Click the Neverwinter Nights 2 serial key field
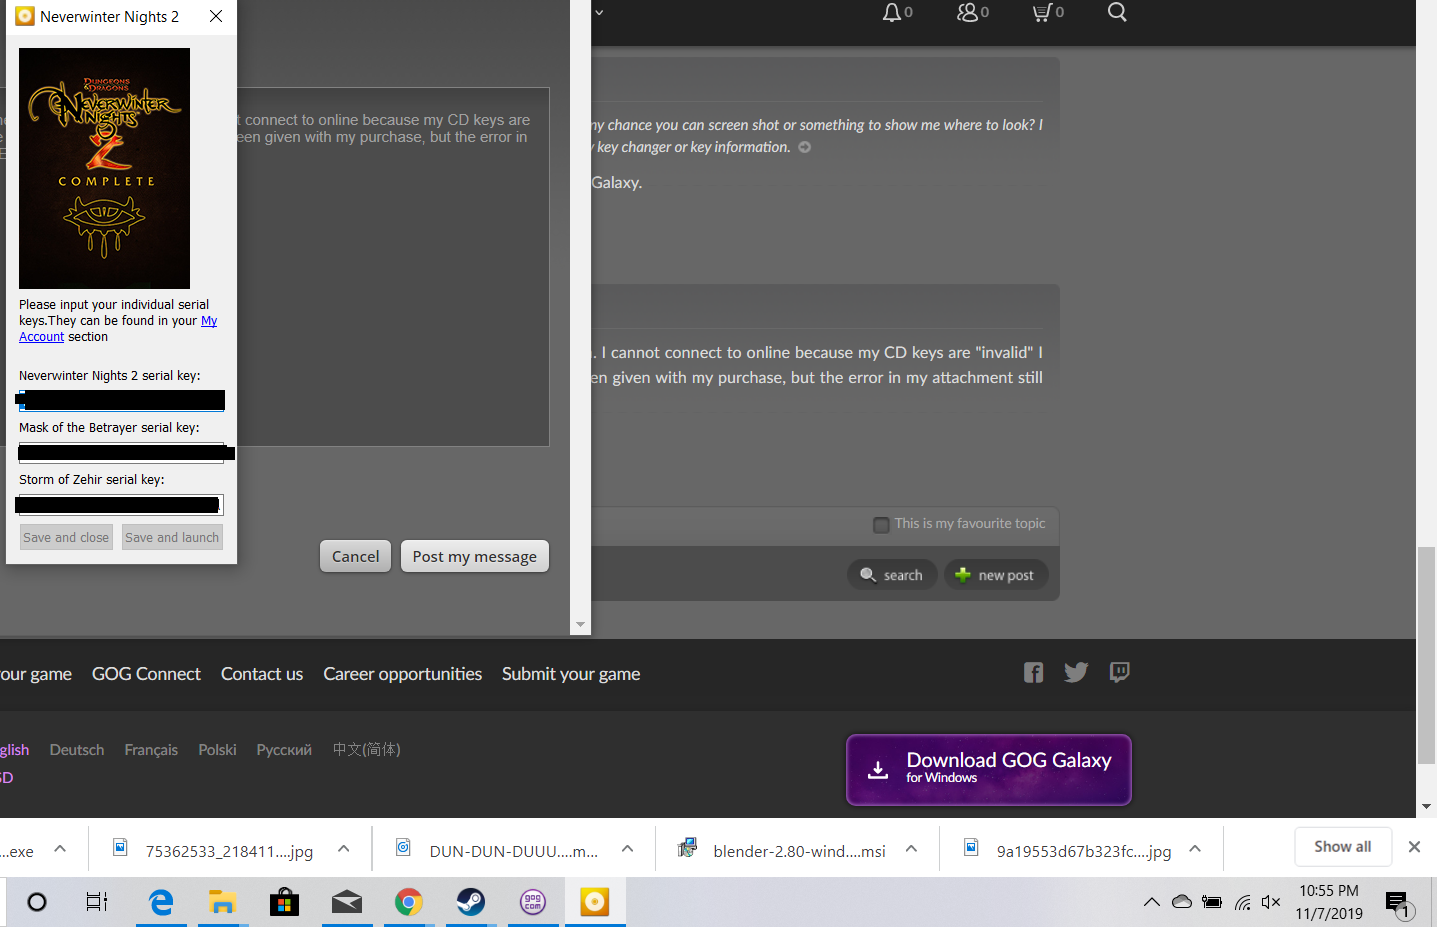The image size is (1437, 928). point(121,401)
